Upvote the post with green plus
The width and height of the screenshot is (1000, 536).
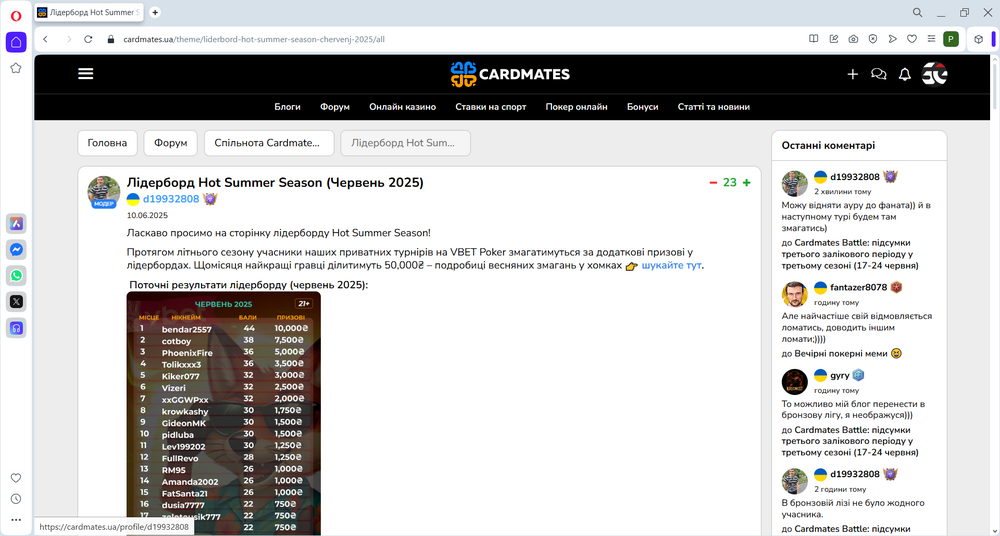click(x=747, y=183)
